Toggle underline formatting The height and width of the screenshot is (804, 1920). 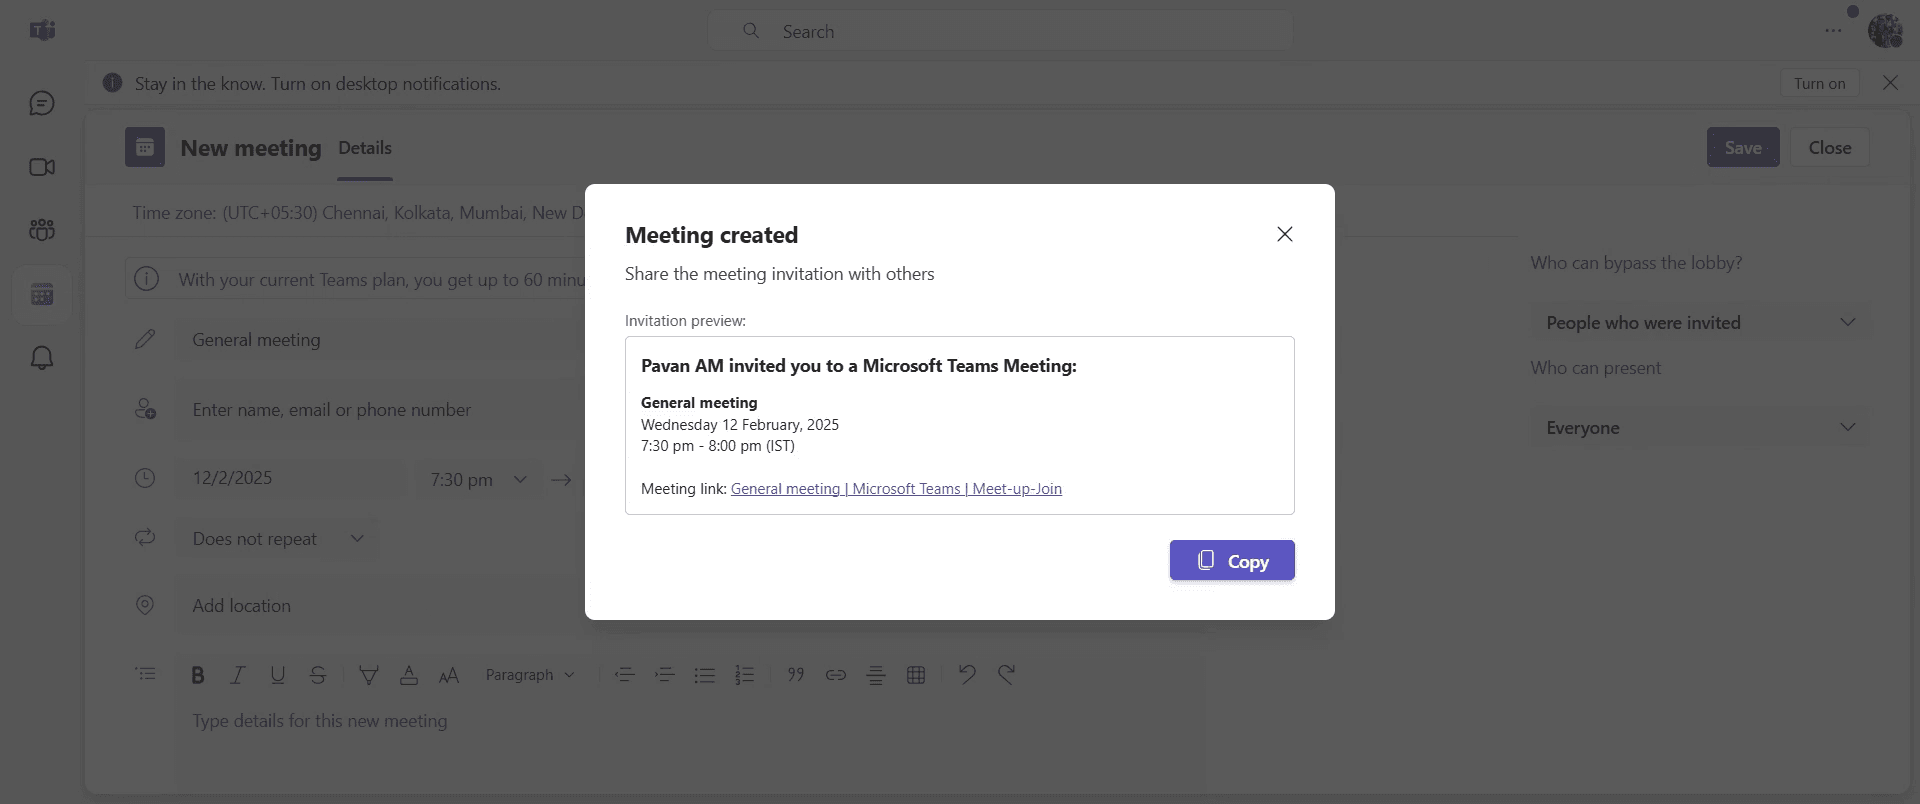click(278, 675)
